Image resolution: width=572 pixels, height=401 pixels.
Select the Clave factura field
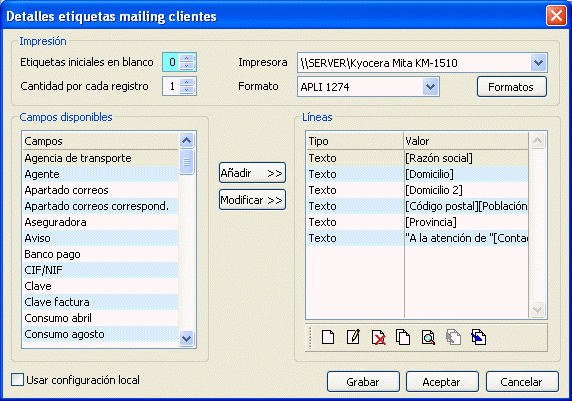click(x=101, y=302)
